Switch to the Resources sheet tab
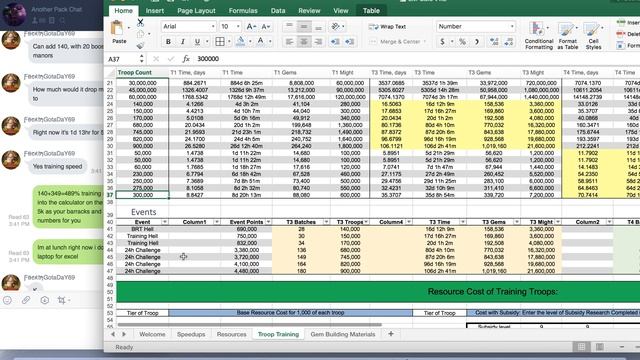The image size is (640, 360). 231,334
